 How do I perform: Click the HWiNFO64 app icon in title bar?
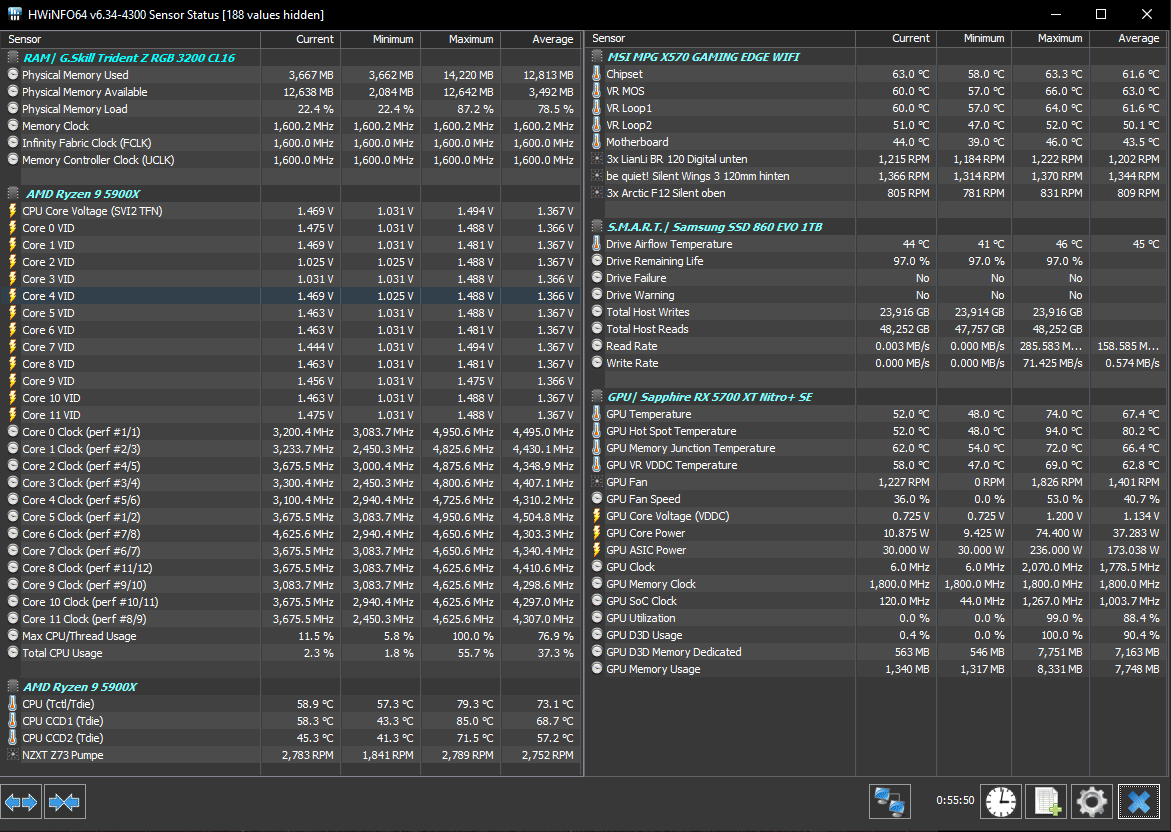(x=15, y=14)
